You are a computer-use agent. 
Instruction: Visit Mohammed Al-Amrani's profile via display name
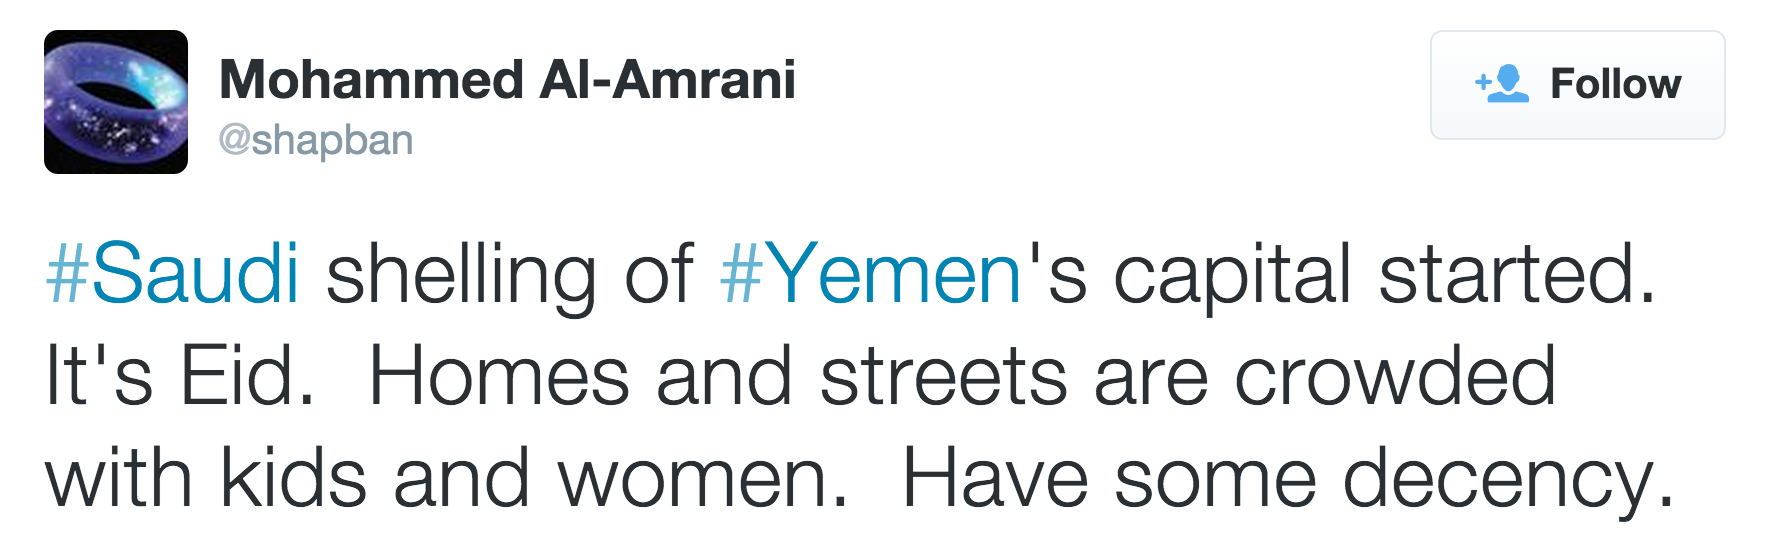507,80
